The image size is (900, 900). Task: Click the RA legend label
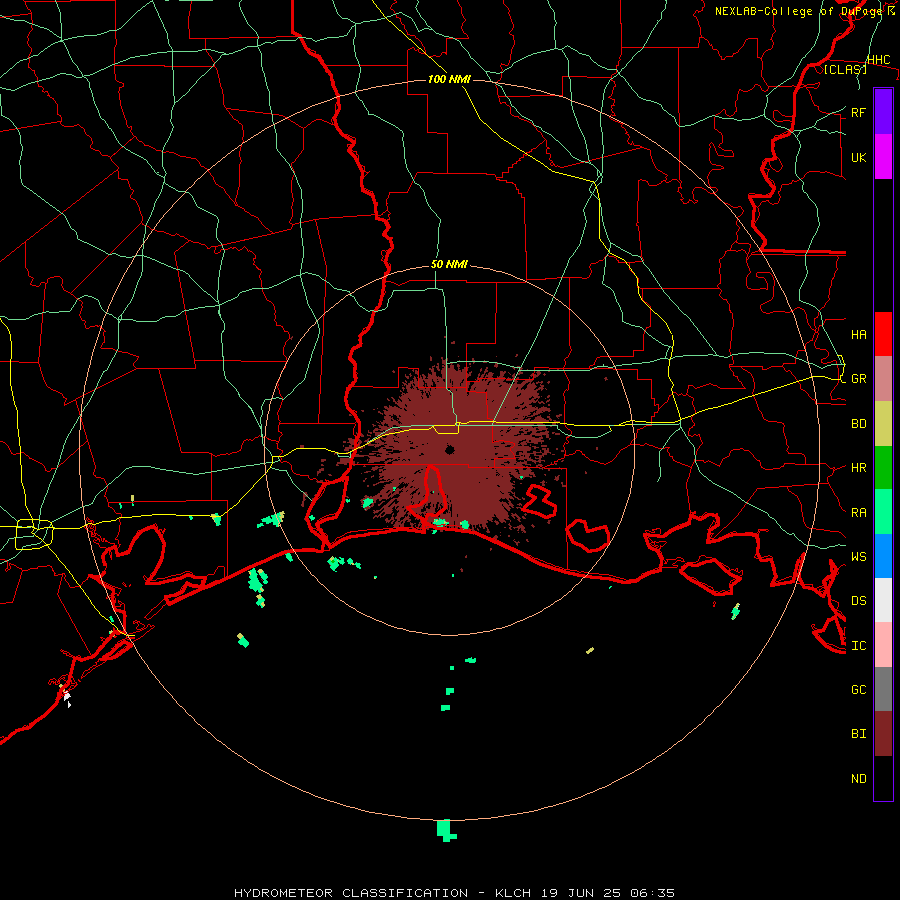tap(858, 513)
